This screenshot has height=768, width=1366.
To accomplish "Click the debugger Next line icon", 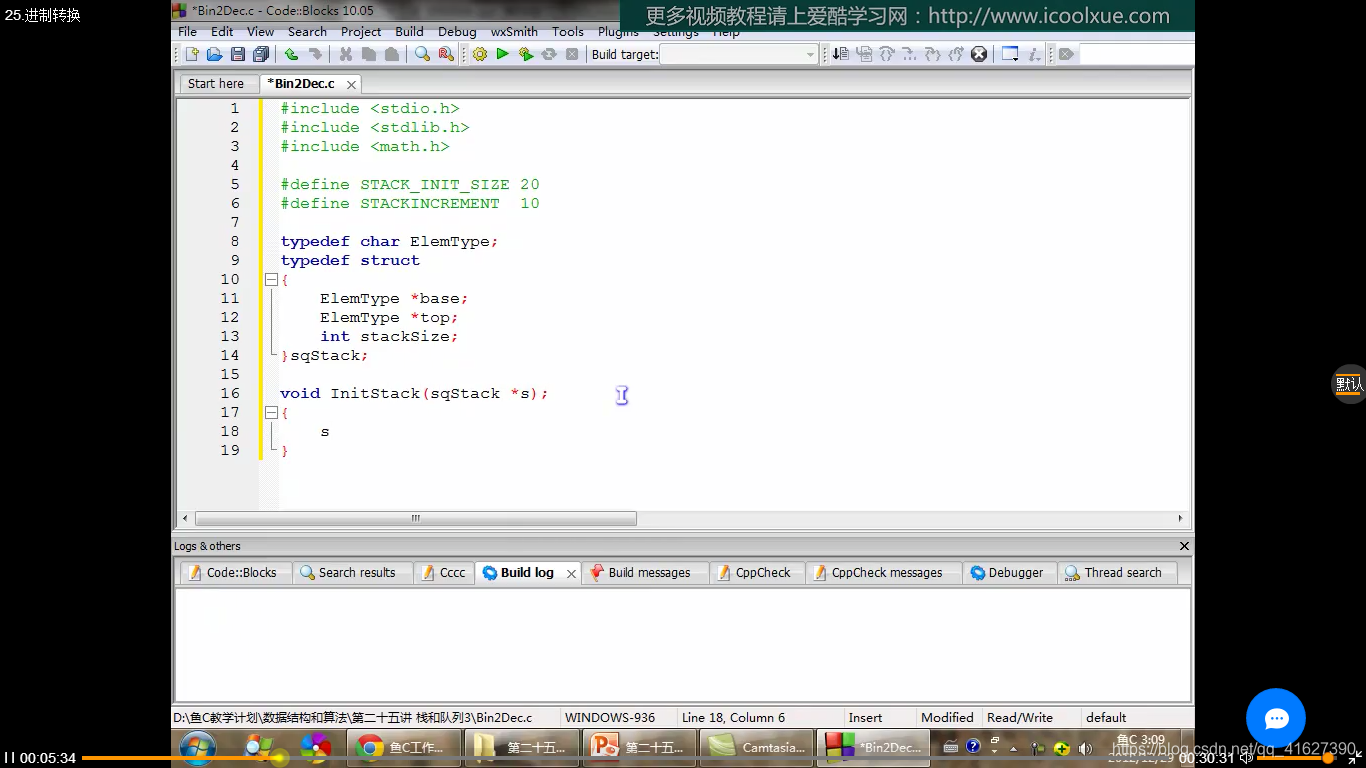I will [887, 54].
